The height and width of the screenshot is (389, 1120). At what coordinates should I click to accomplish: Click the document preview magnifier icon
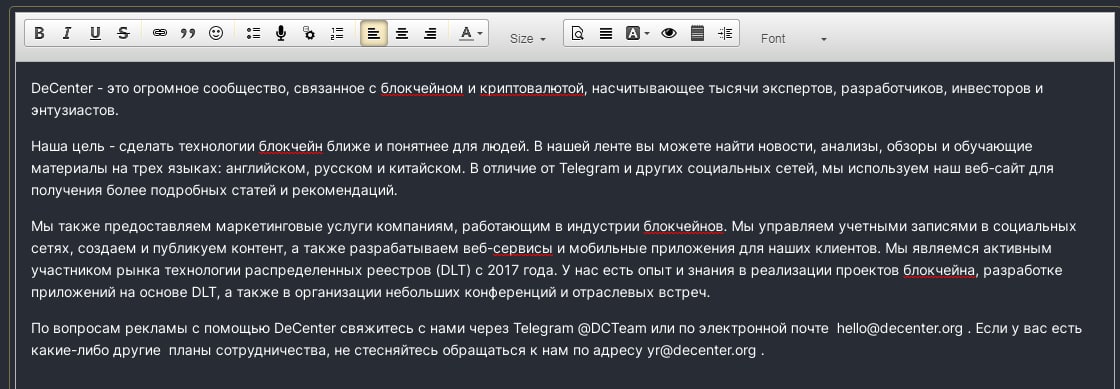[578, 34]
